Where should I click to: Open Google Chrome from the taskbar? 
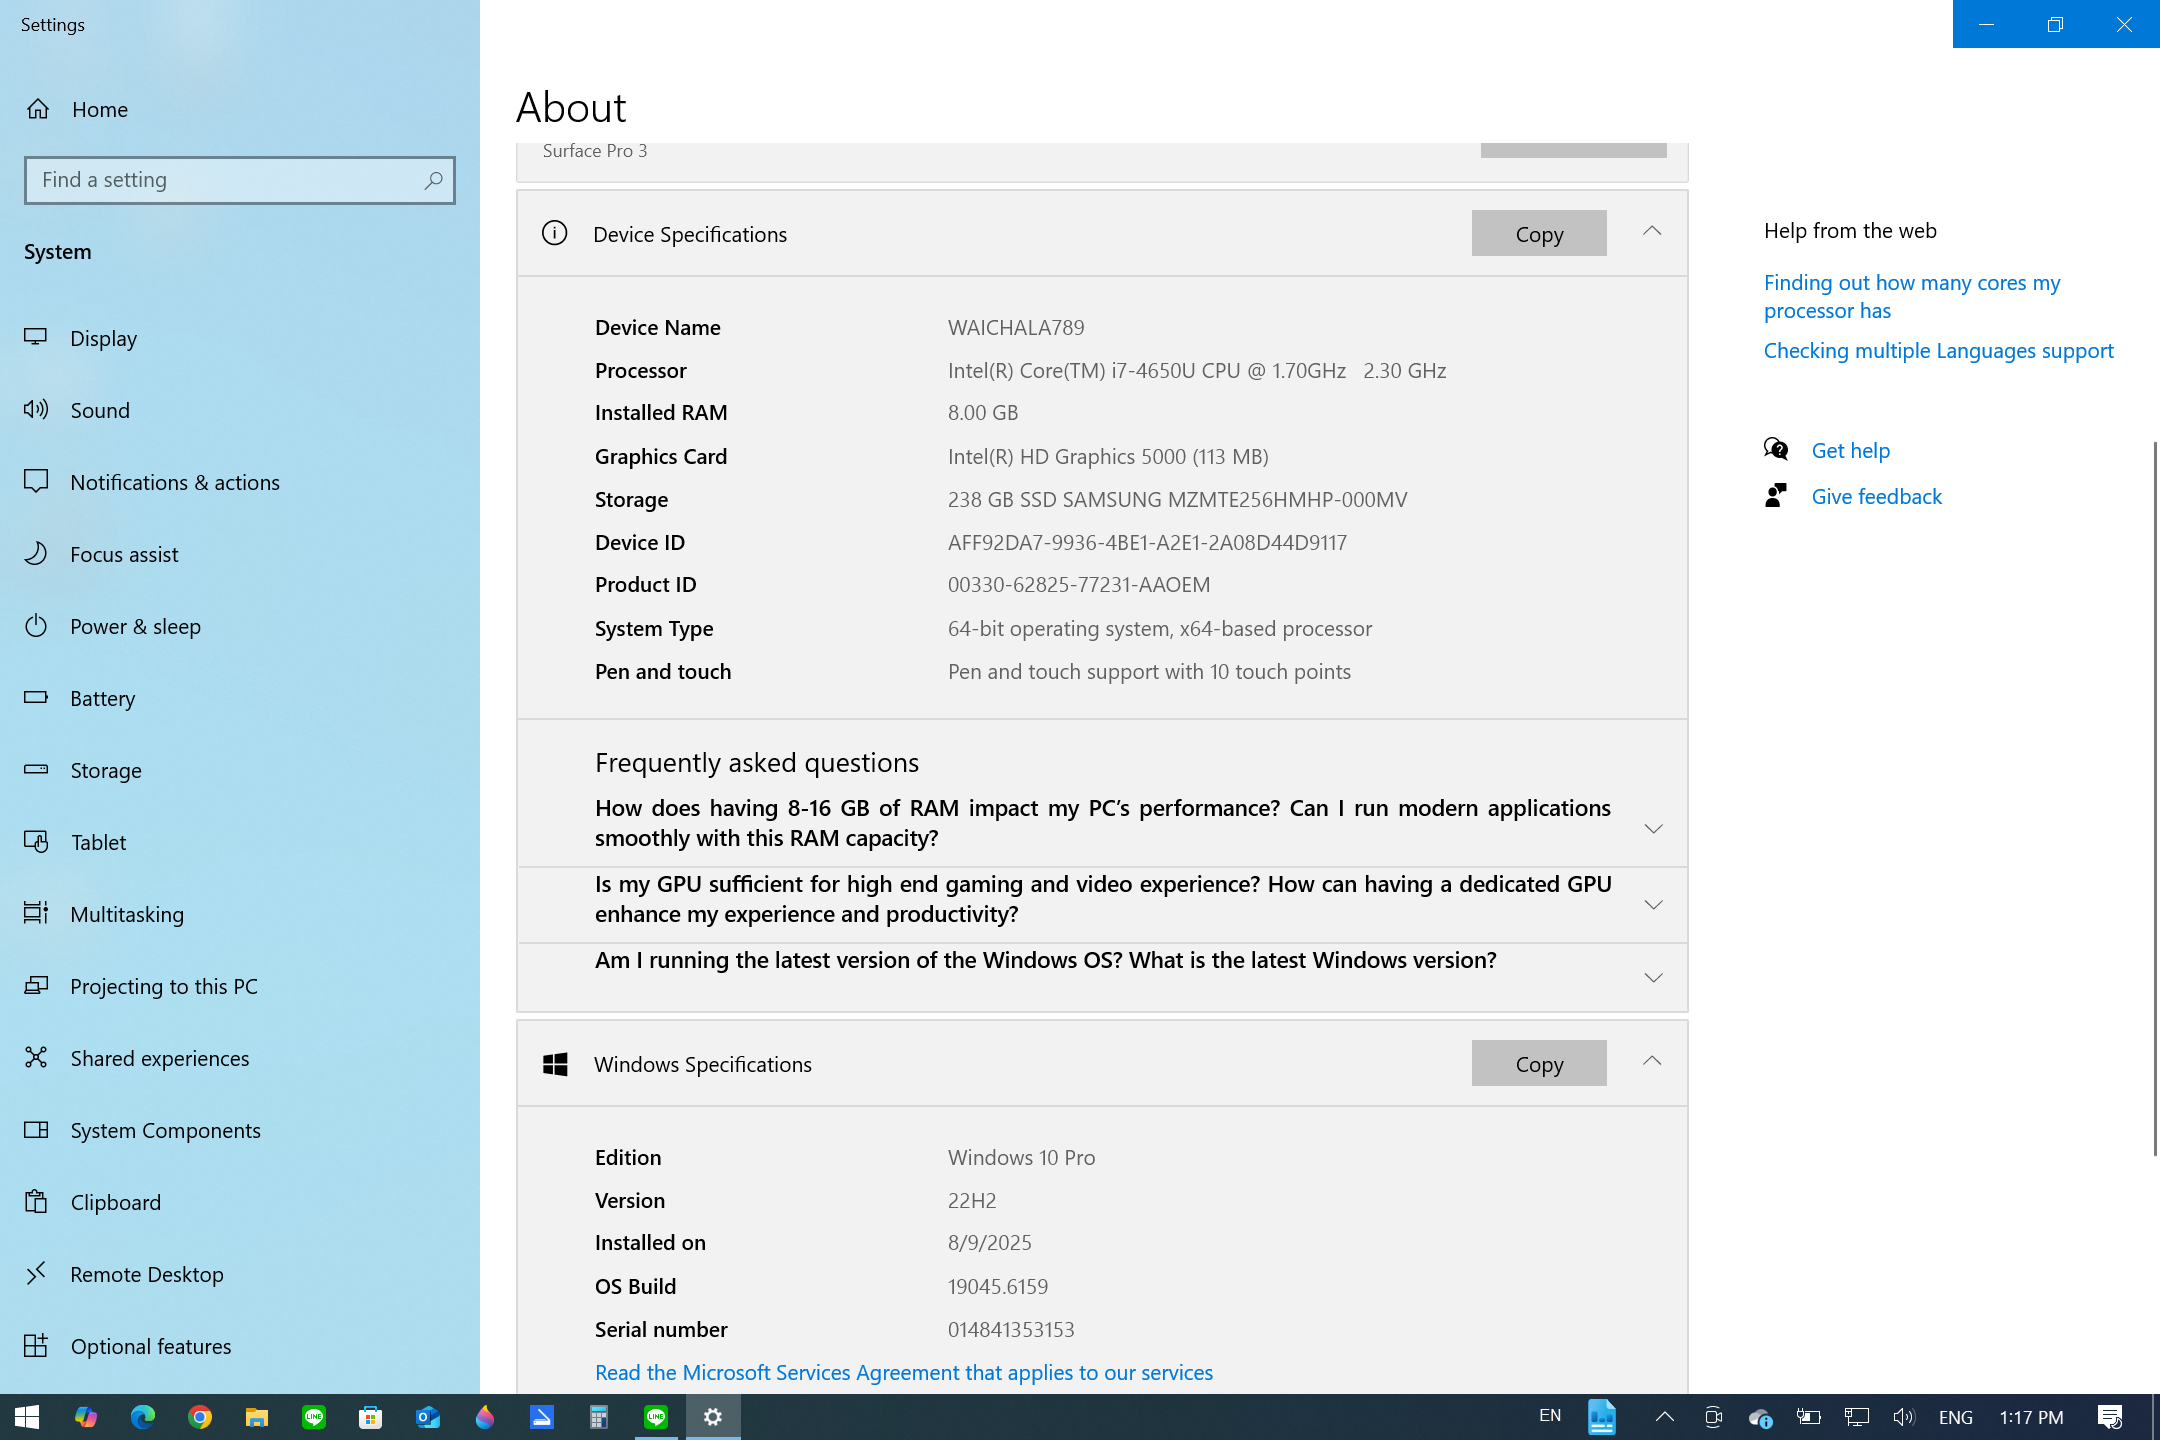(200, 1417)
